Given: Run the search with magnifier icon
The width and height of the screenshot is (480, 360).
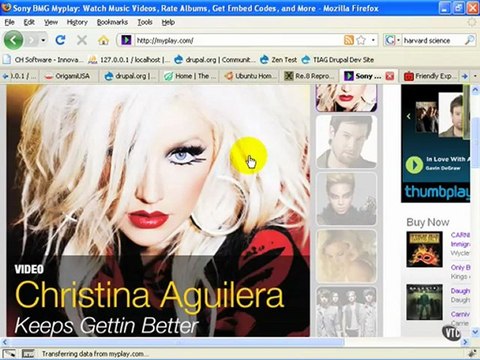Looking at the screenshot, I should pyautogui.click(x=470, y=40).
